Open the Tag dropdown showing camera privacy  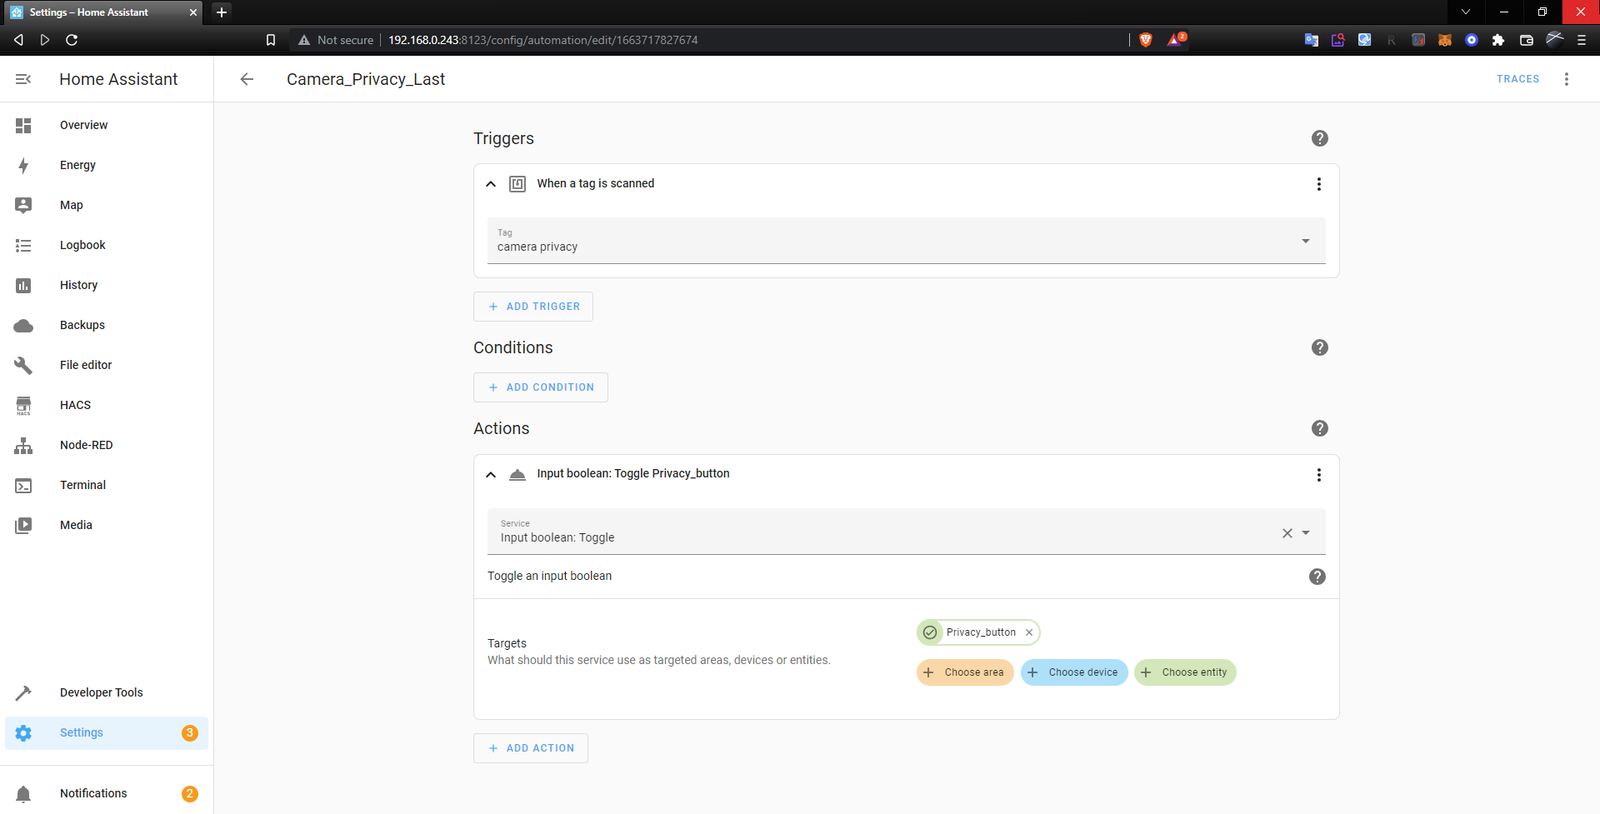tap(1305, 241)
